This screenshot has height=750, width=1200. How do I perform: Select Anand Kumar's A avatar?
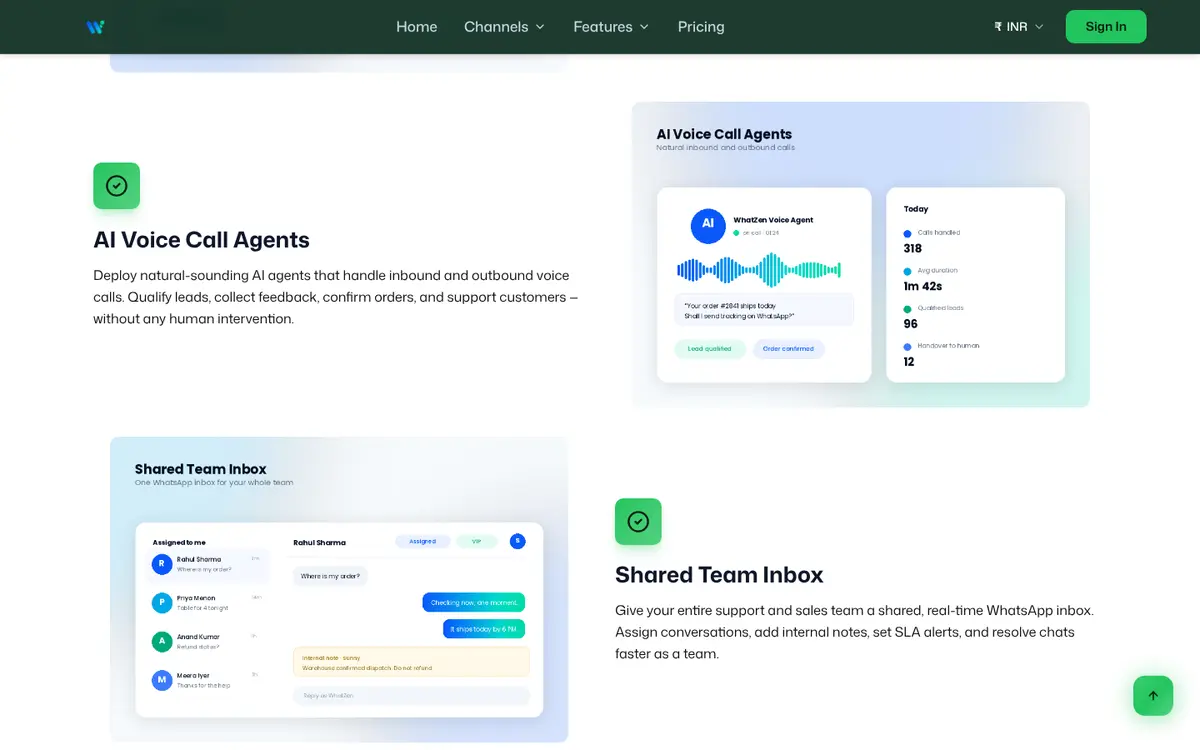point(161,641)
